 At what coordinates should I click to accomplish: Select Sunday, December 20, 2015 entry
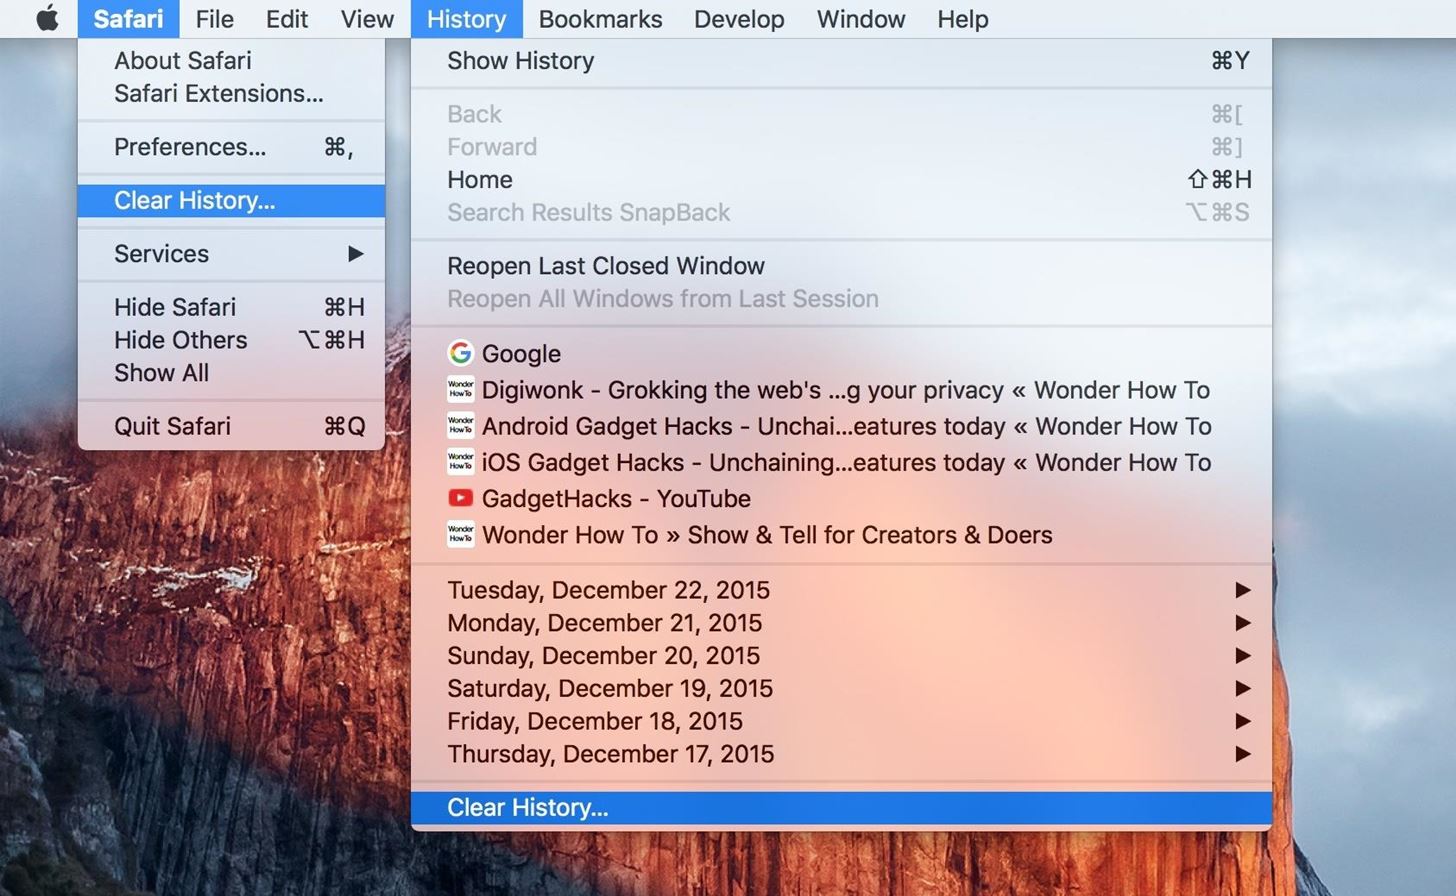pyautogui.click(x=841, y=656)
